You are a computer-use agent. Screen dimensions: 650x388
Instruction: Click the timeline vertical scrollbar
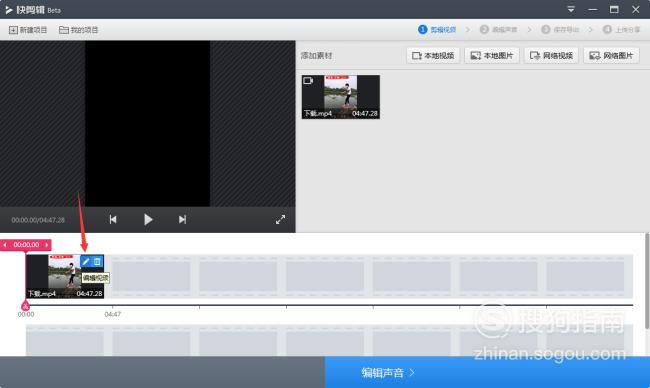click(x=647, y=282)
